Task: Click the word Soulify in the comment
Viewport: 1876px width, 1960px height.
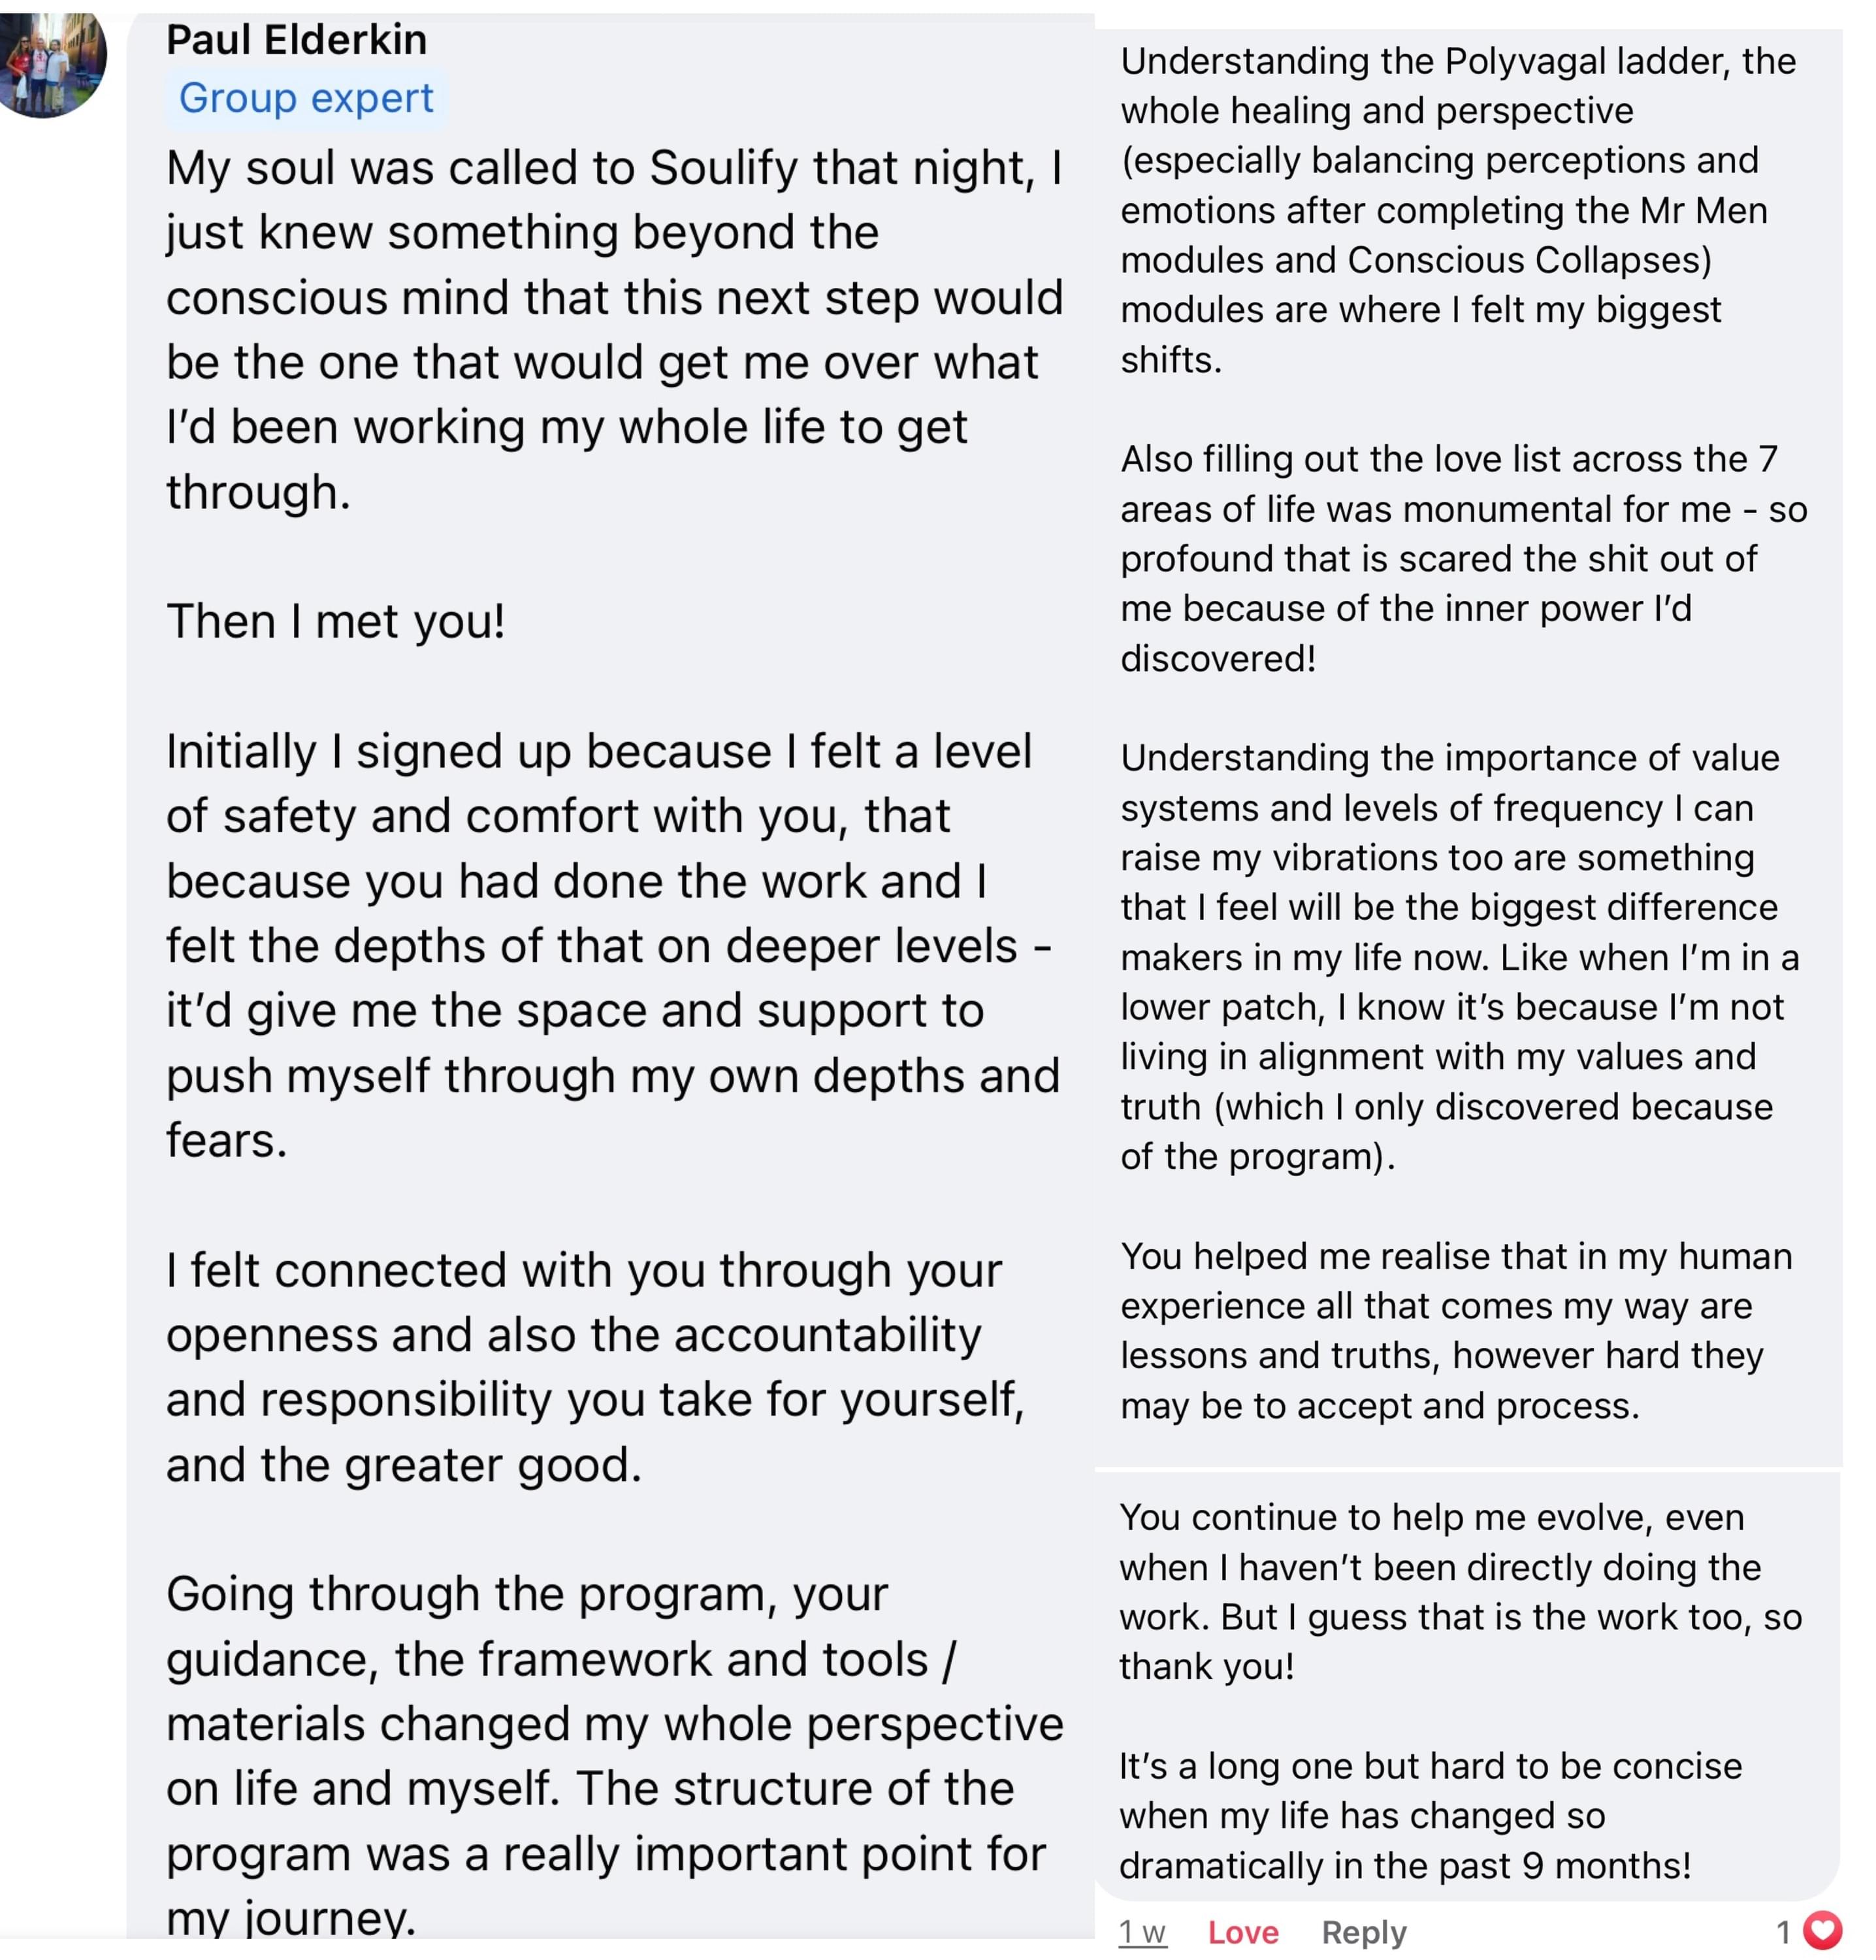Action: coord(722,168)
